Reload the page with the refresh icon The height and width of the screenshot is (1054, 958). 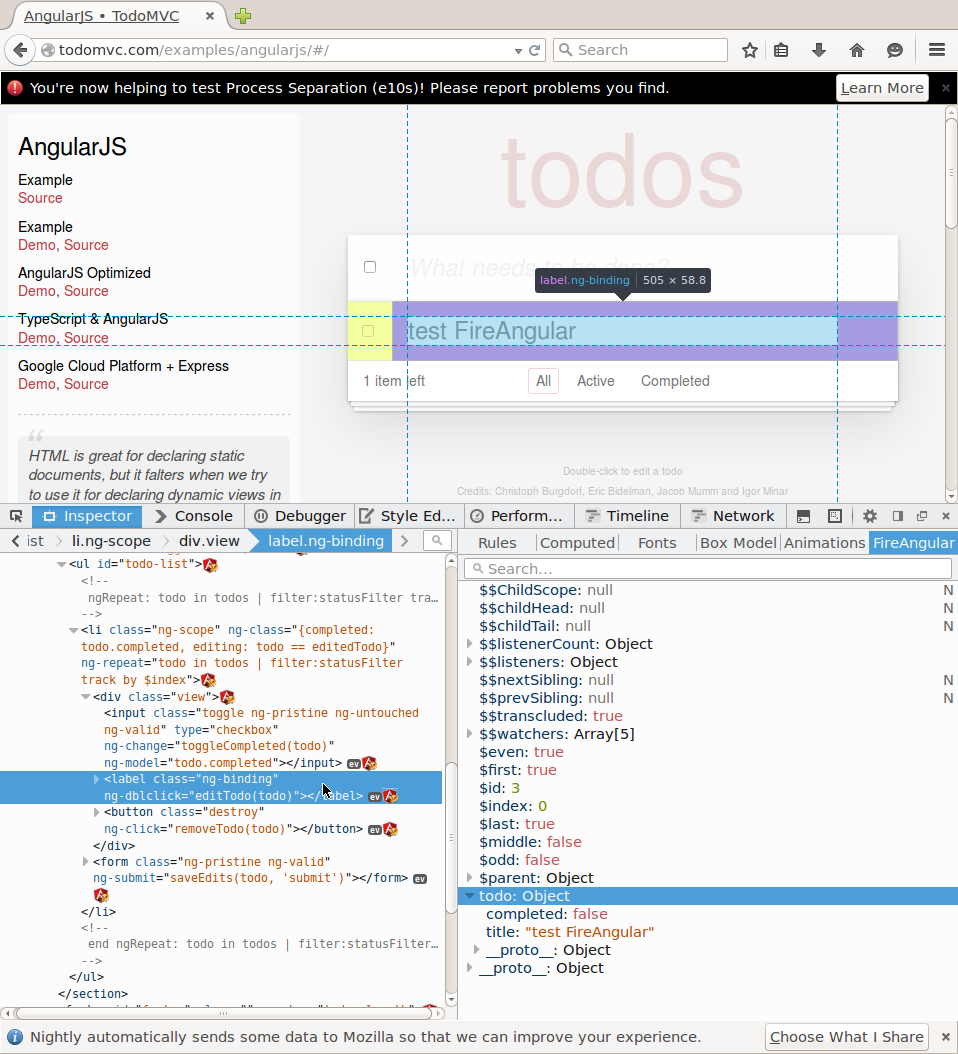(534, 50)
